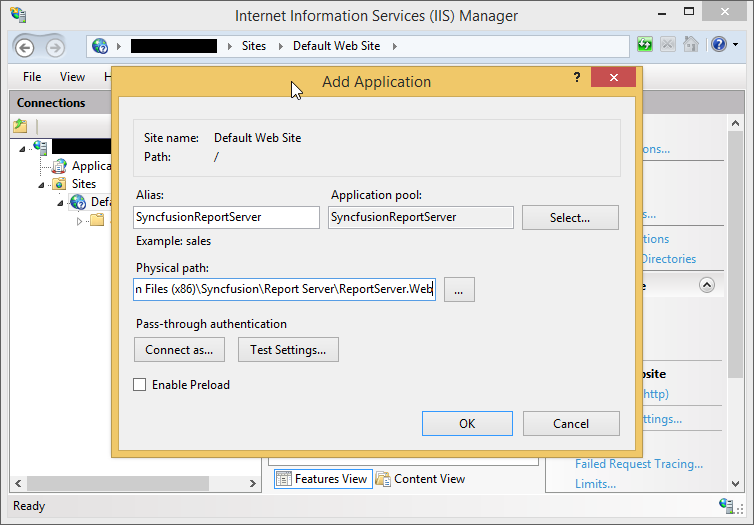Collapse the Sites tree node
754x525 pixels.
pyautogui.click(x=41, y=185)
